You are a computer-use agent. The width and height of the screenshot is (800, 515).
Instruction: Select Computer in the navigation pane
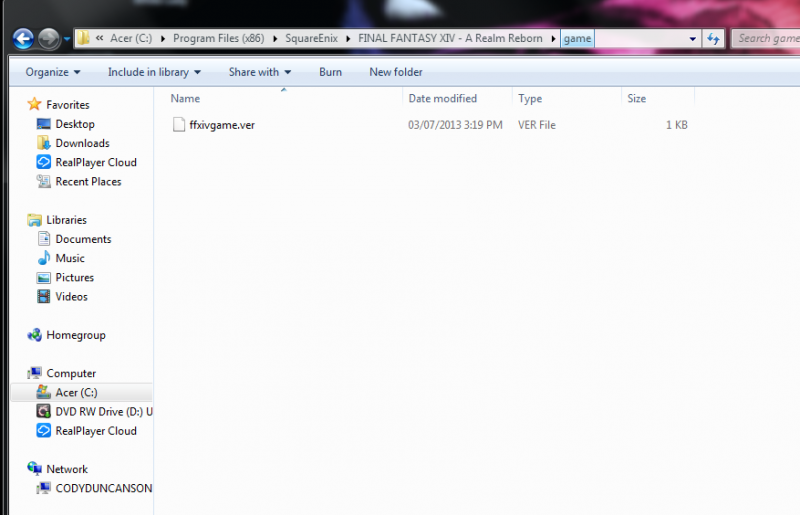(71, 374)
